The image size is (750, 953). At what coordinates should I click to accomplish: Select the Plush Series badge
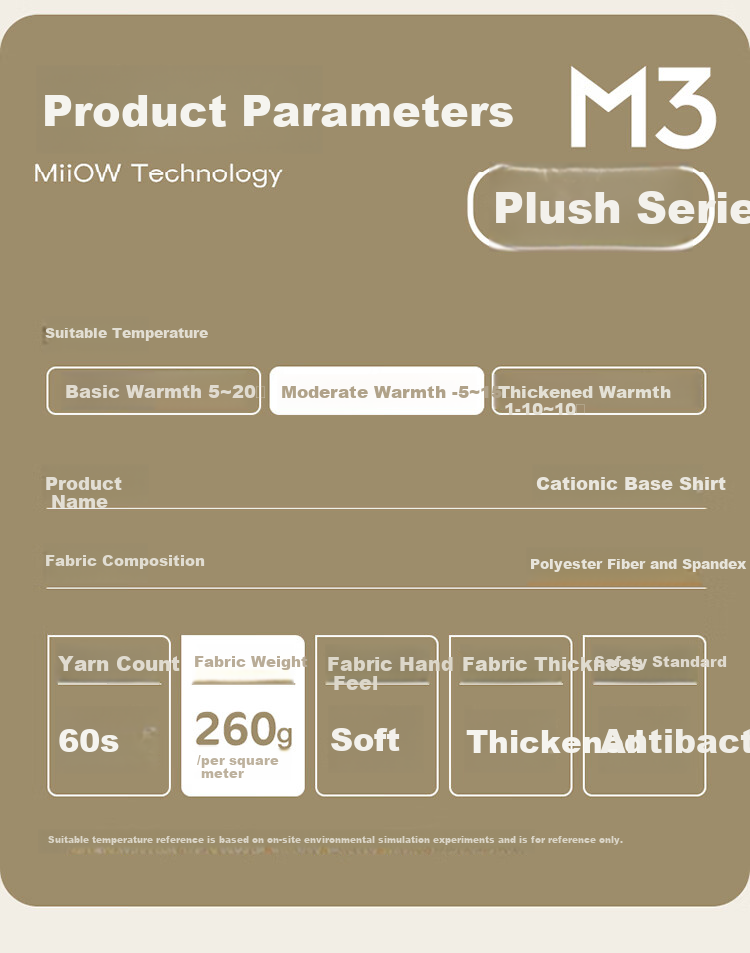(x=591, y=207)
